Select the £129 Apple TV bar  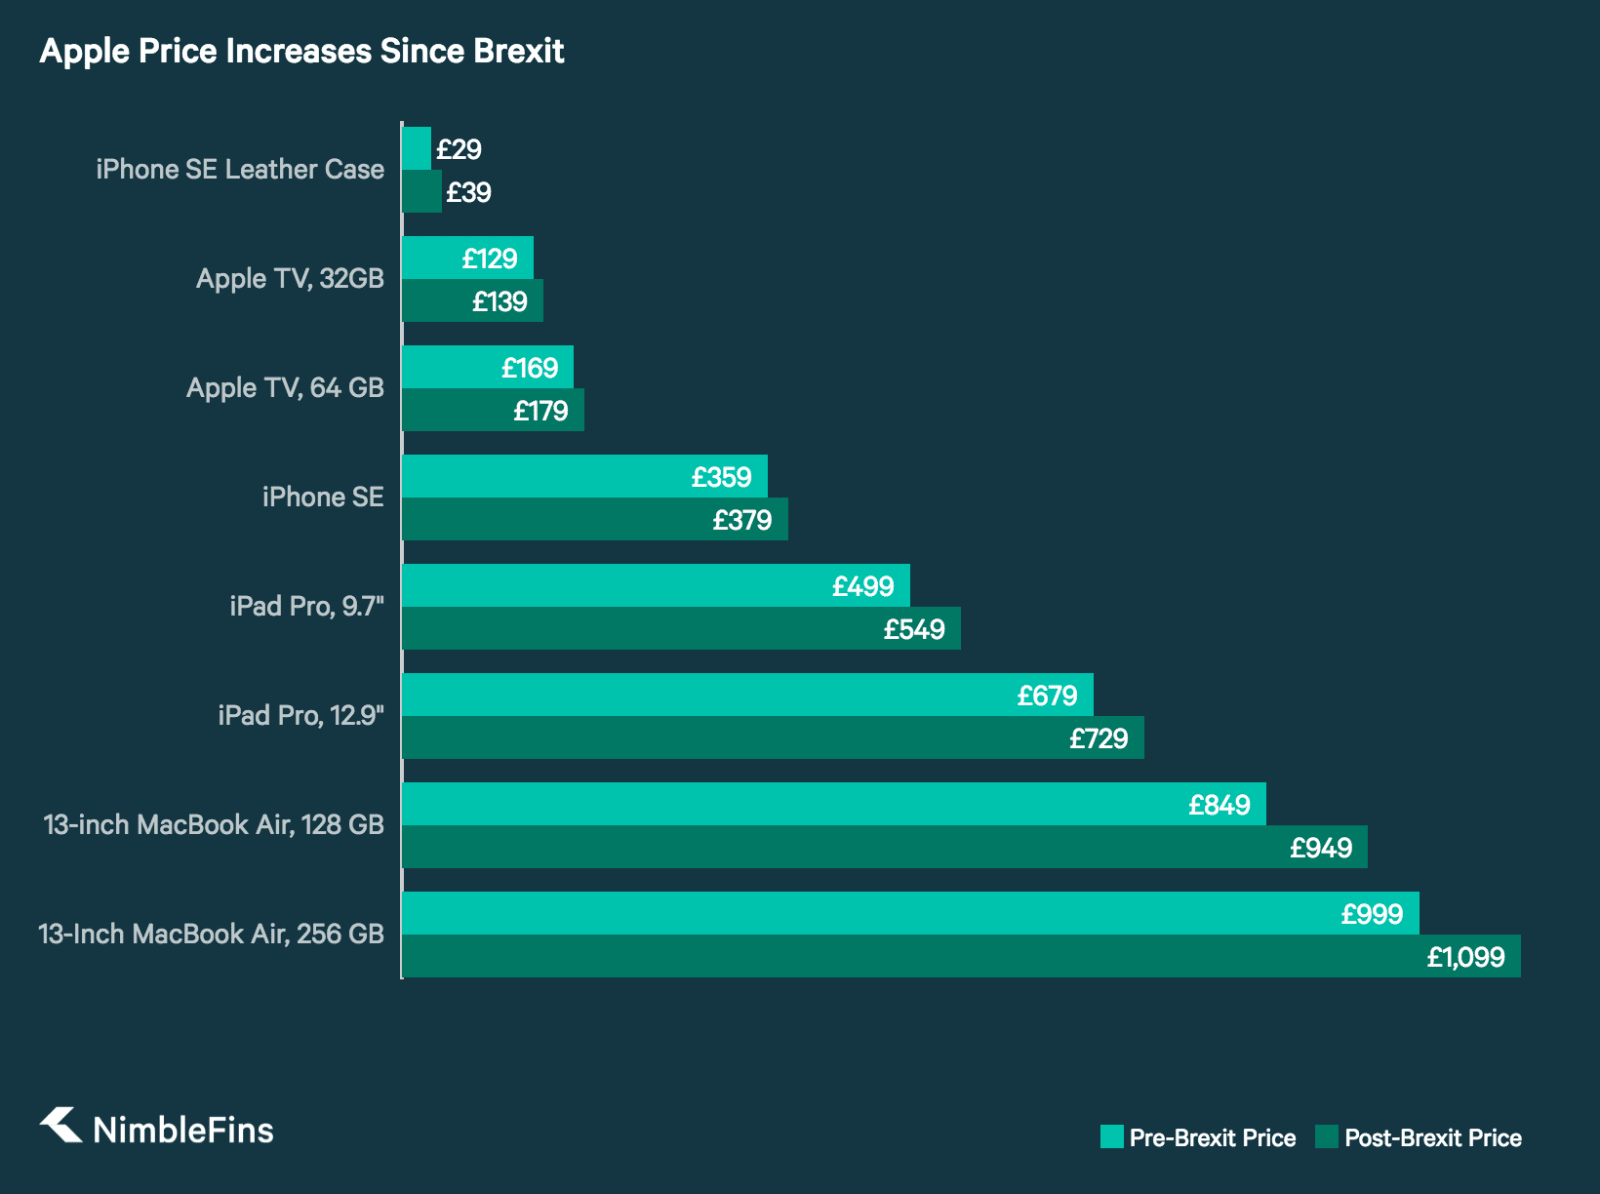pyautogui.click(x=468, y=258)
